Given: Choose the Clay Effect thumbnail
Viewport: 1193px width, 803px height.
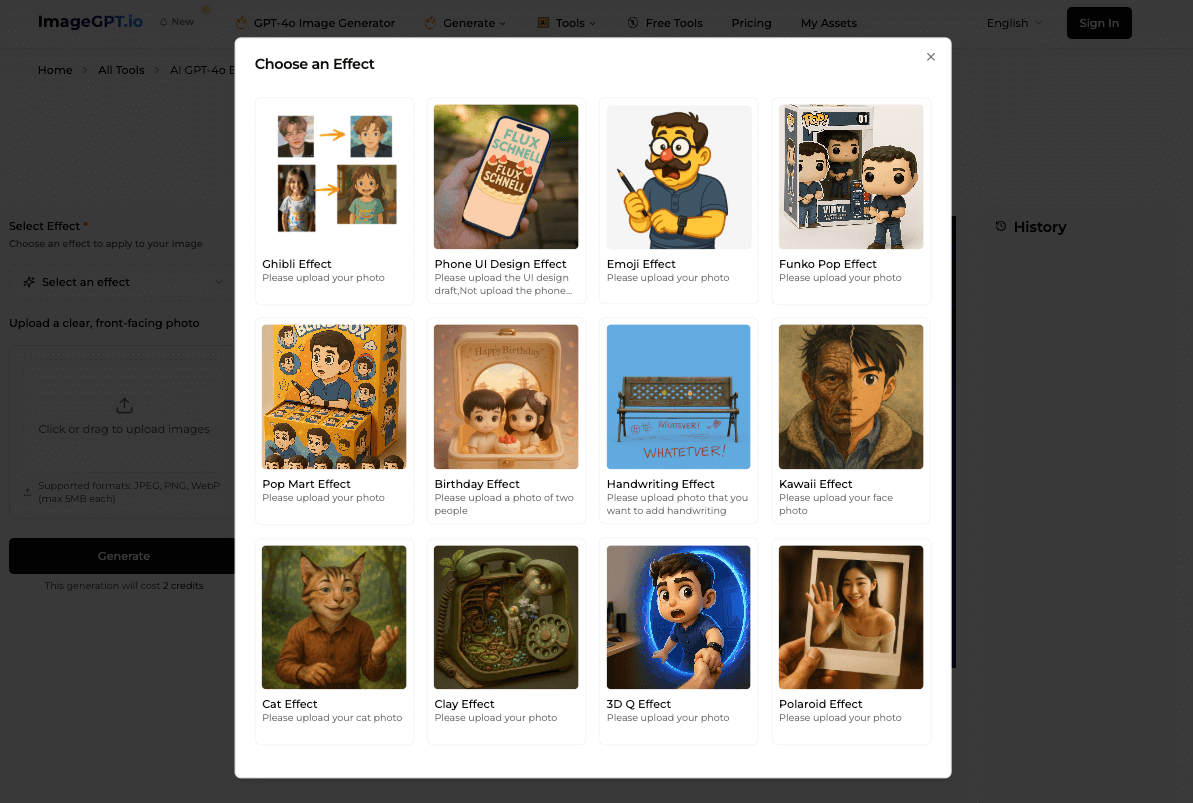Looking at the screenshot, I should pyautogui.click(x=506, y=617).
